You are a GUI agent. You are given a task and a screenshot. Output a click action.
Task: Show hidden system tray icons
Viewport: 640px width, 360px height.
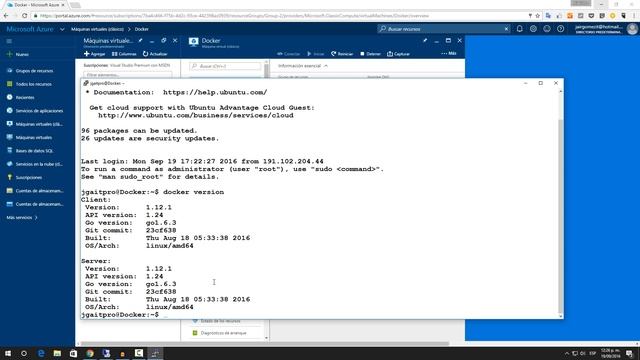pos(567,353)
